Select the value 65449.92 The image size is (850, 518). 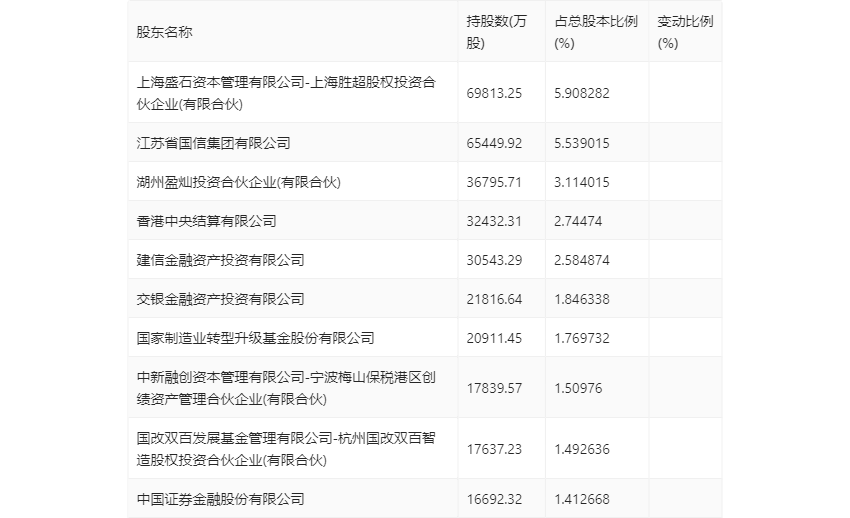(494, 143)
